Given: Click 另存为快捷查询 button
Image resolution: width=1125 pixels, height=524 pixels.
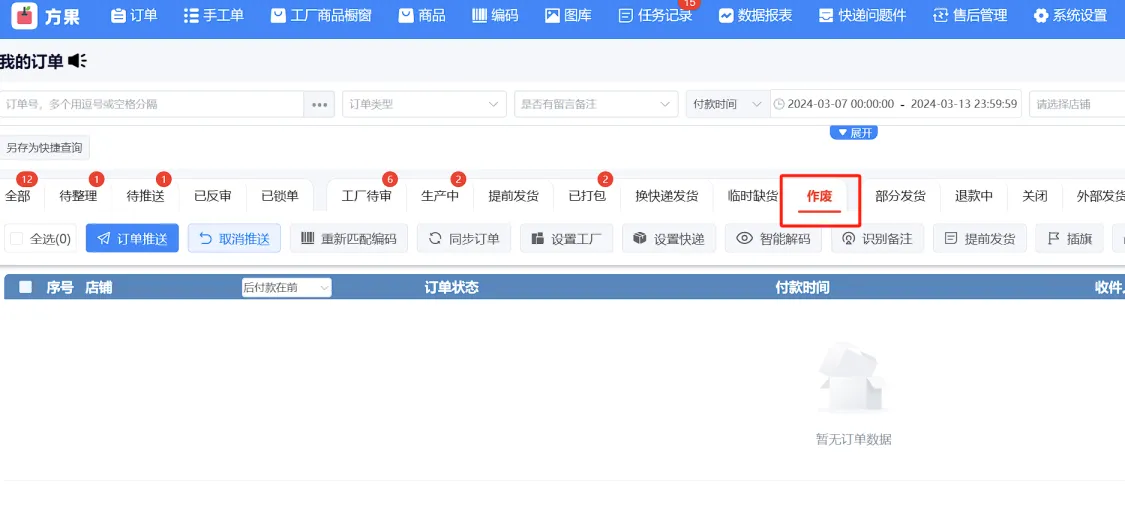Looking at the screenshot, I should pyautogui.click(x=44, y=149).
